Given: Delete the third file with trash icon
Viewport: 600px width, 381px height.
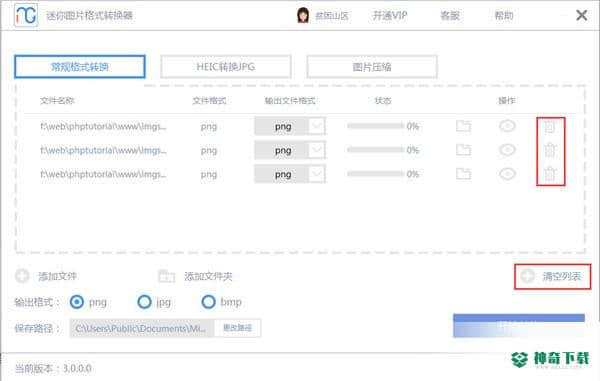Looking at the screenshot, I should pyautogui.click(x=550, y=174).
